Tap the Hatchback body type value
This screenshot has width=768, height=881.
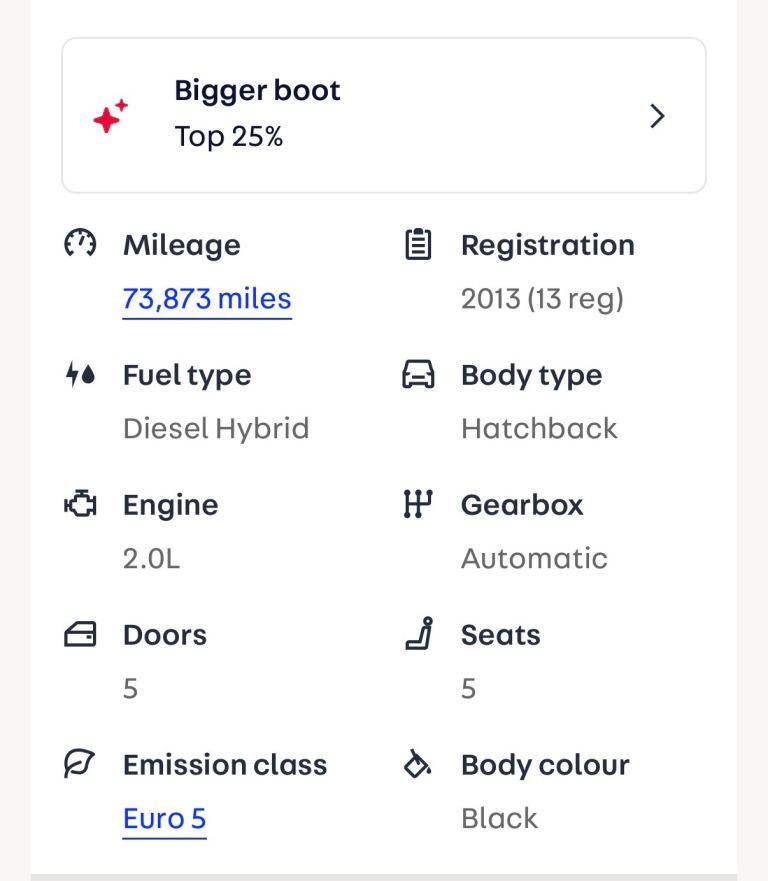[x=539, y=429]
